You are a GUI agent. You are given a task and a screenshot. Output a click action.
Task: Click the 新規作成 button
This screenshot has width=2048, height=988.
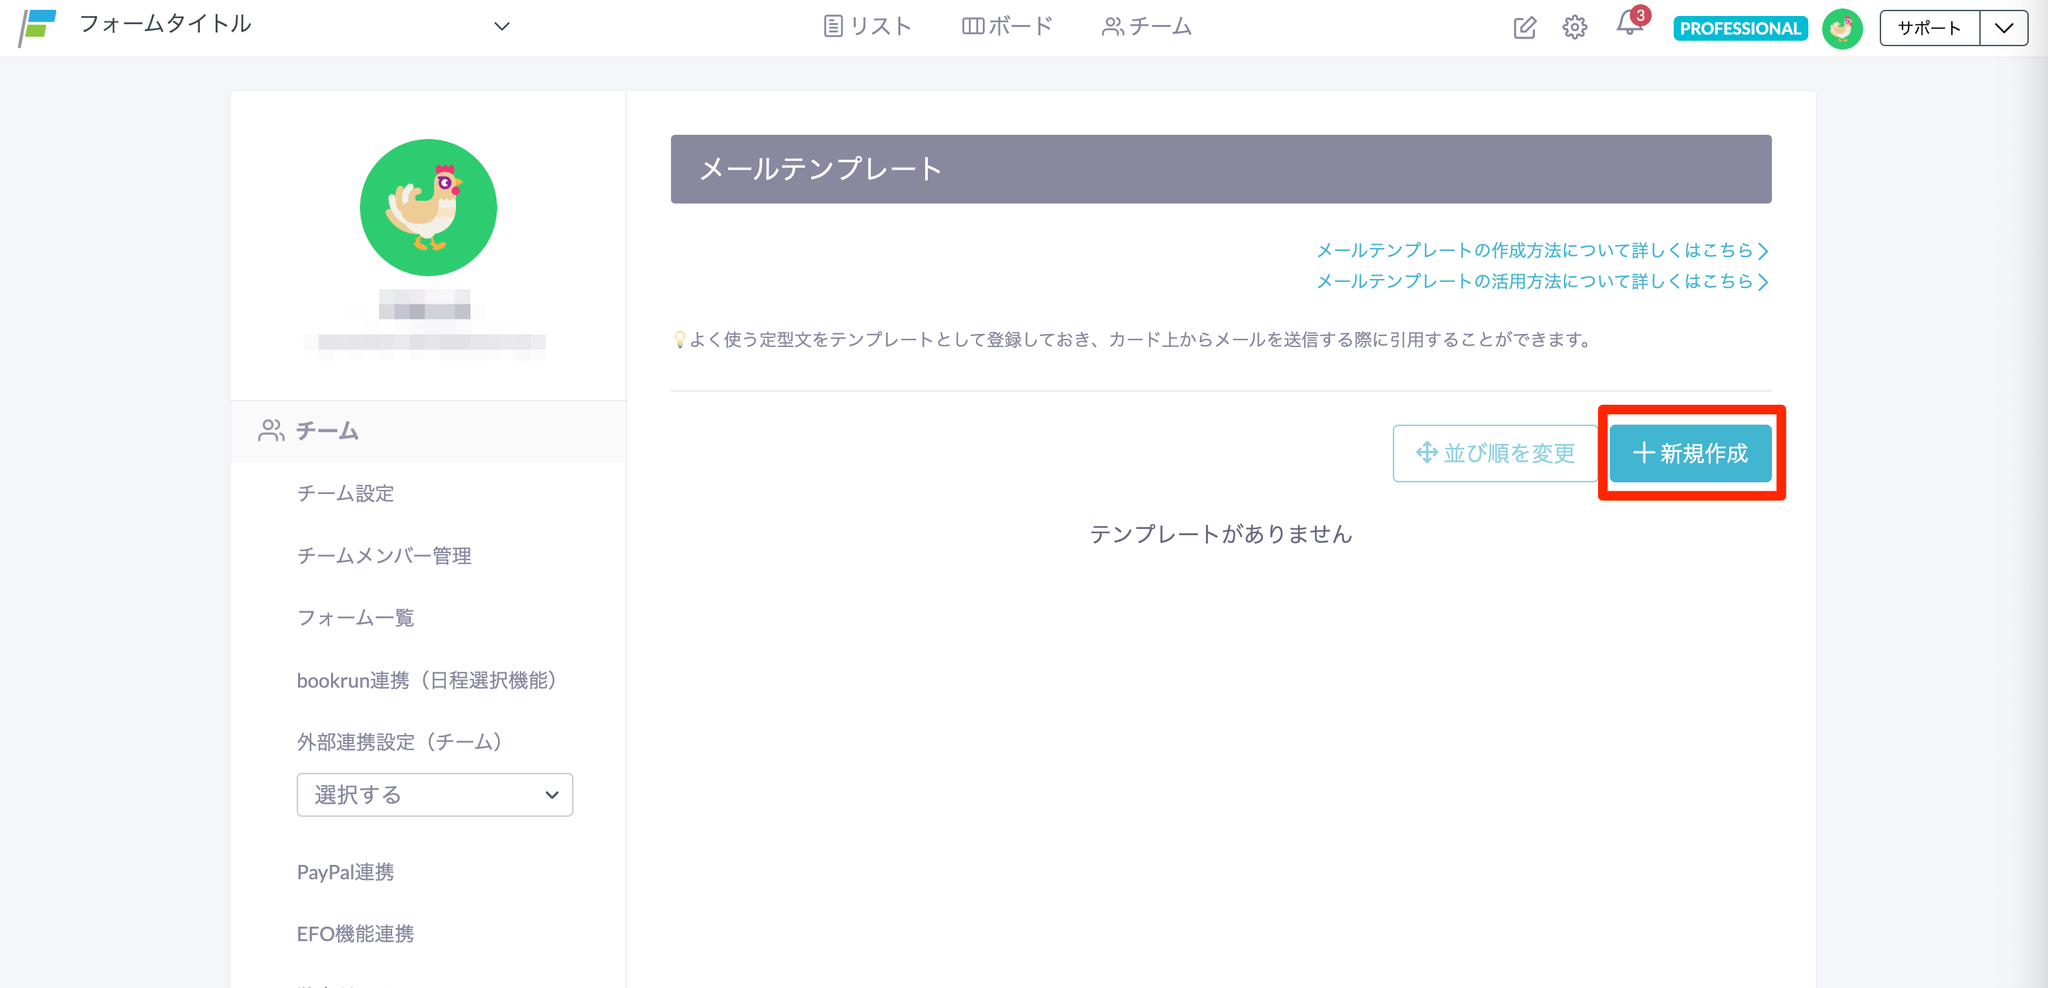[x=1690, y=454]
